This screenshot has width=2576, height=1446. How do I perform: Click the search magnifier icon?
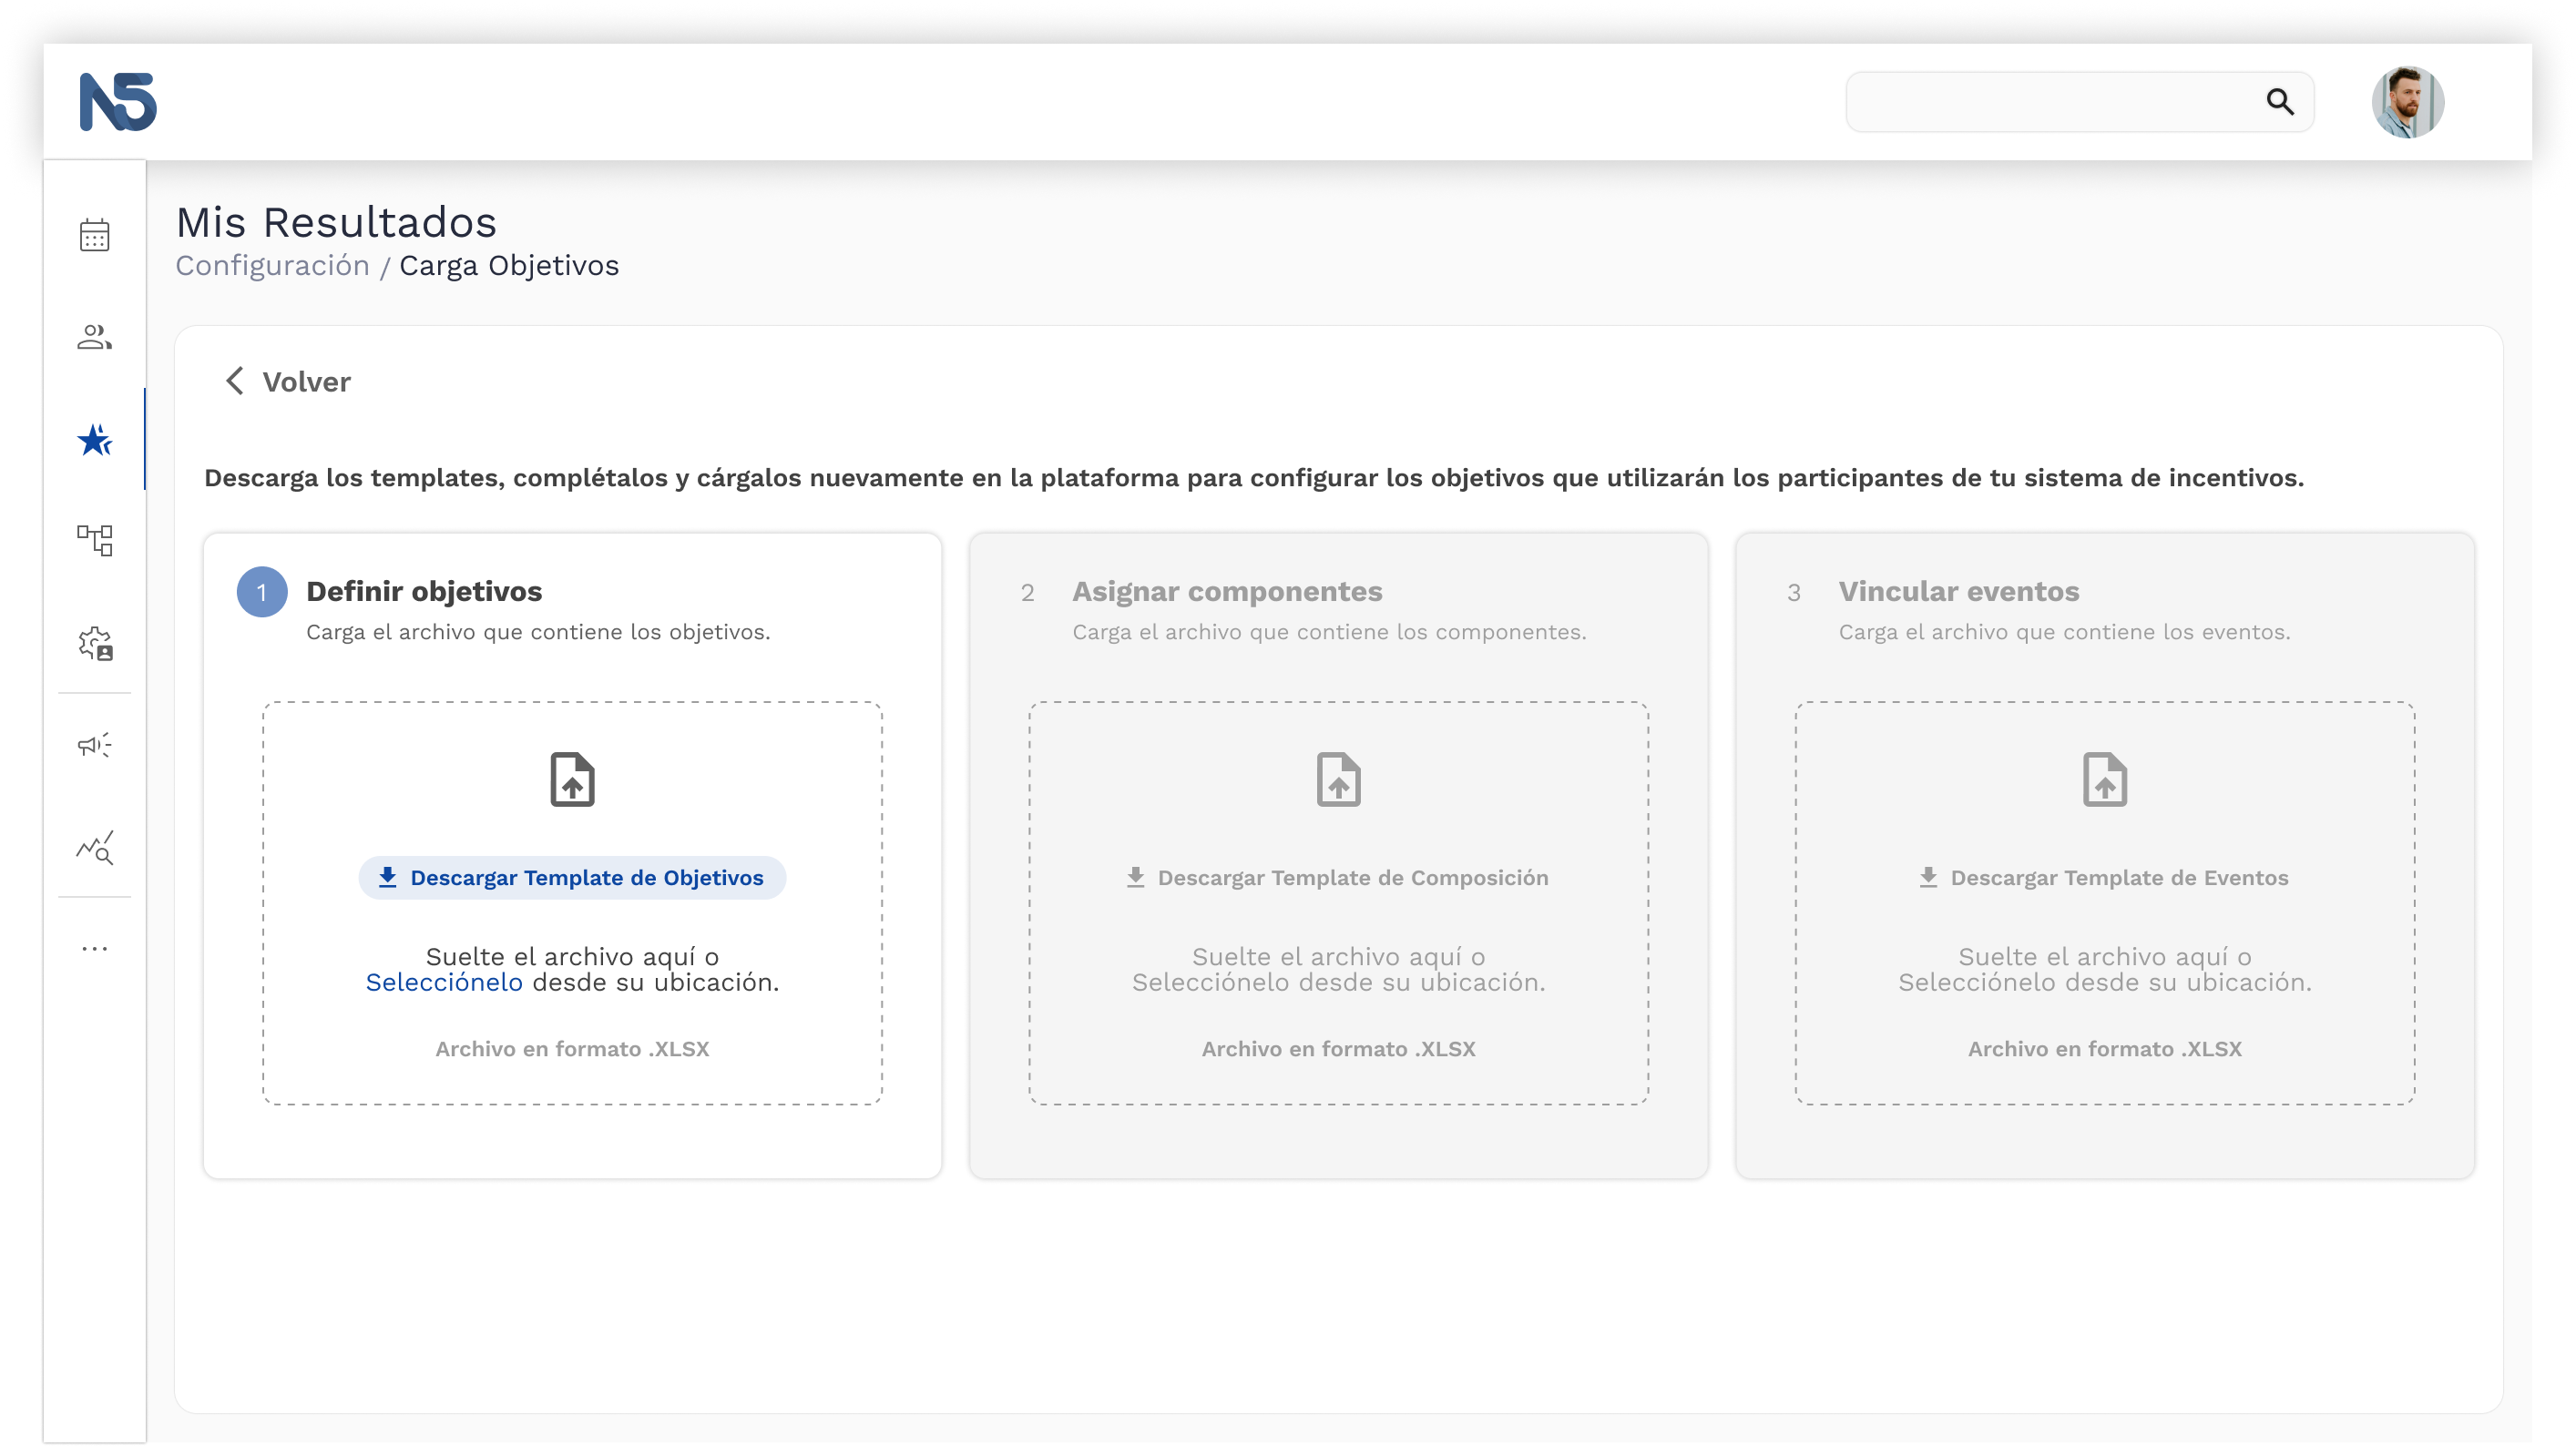pos(2280,101)
